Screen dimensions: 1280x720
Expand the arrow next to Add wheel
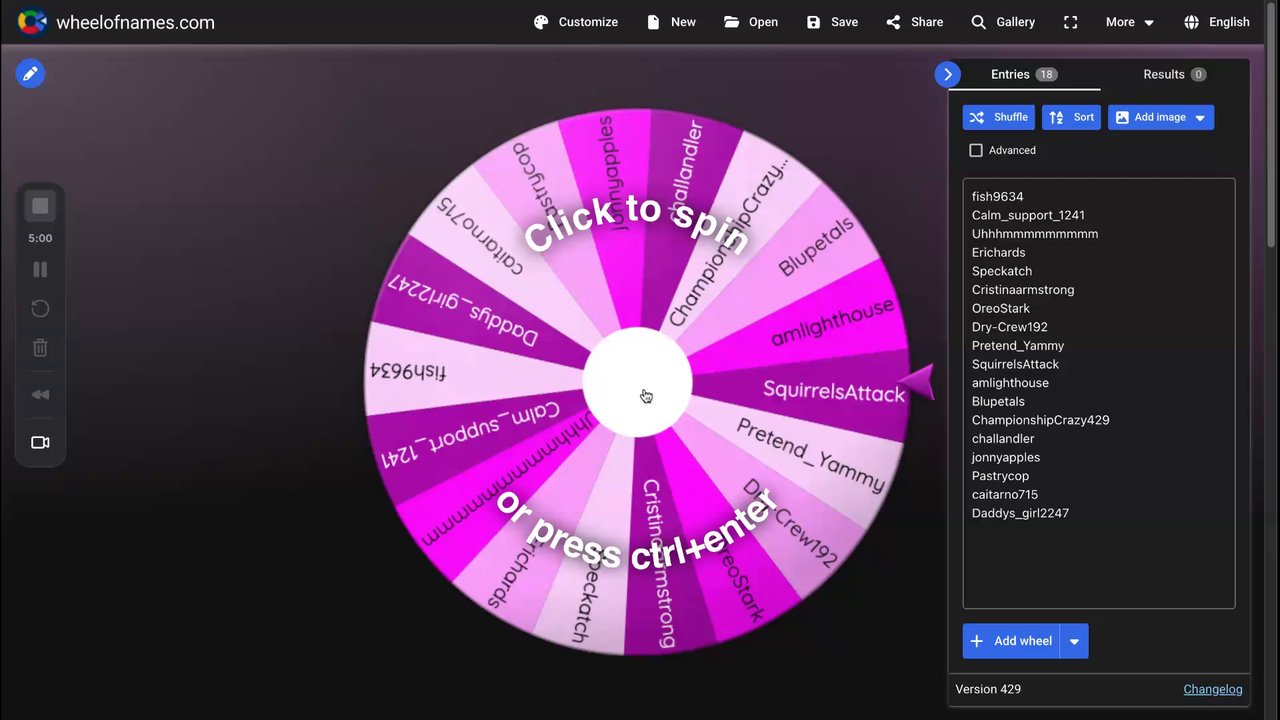coord(1074,641)
